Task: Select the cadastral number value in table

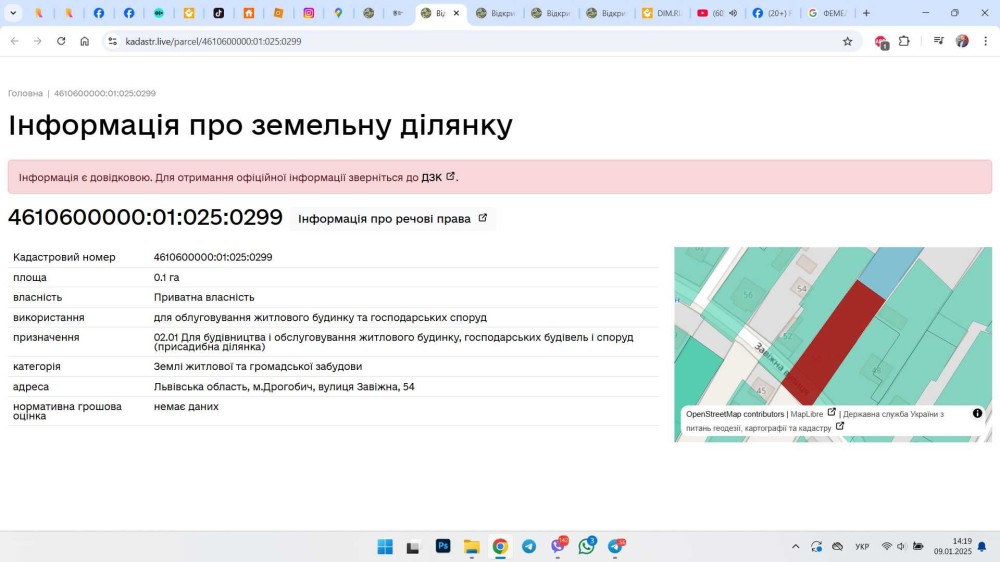Action: 213,257
